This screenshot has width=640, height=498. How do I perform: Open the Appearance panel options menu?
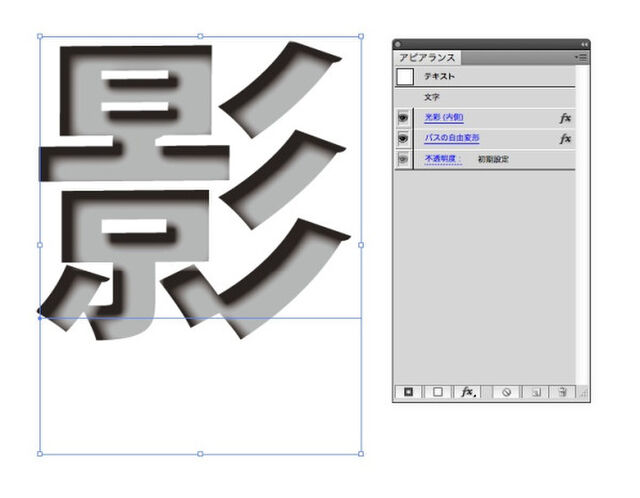(x=581, y=58)
